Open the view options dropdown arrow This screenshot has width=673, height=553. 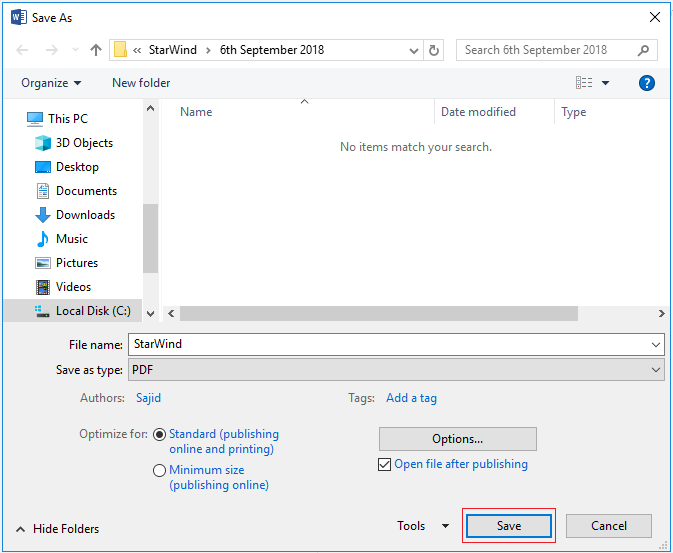pyautogui.click(x=605, y=83)
